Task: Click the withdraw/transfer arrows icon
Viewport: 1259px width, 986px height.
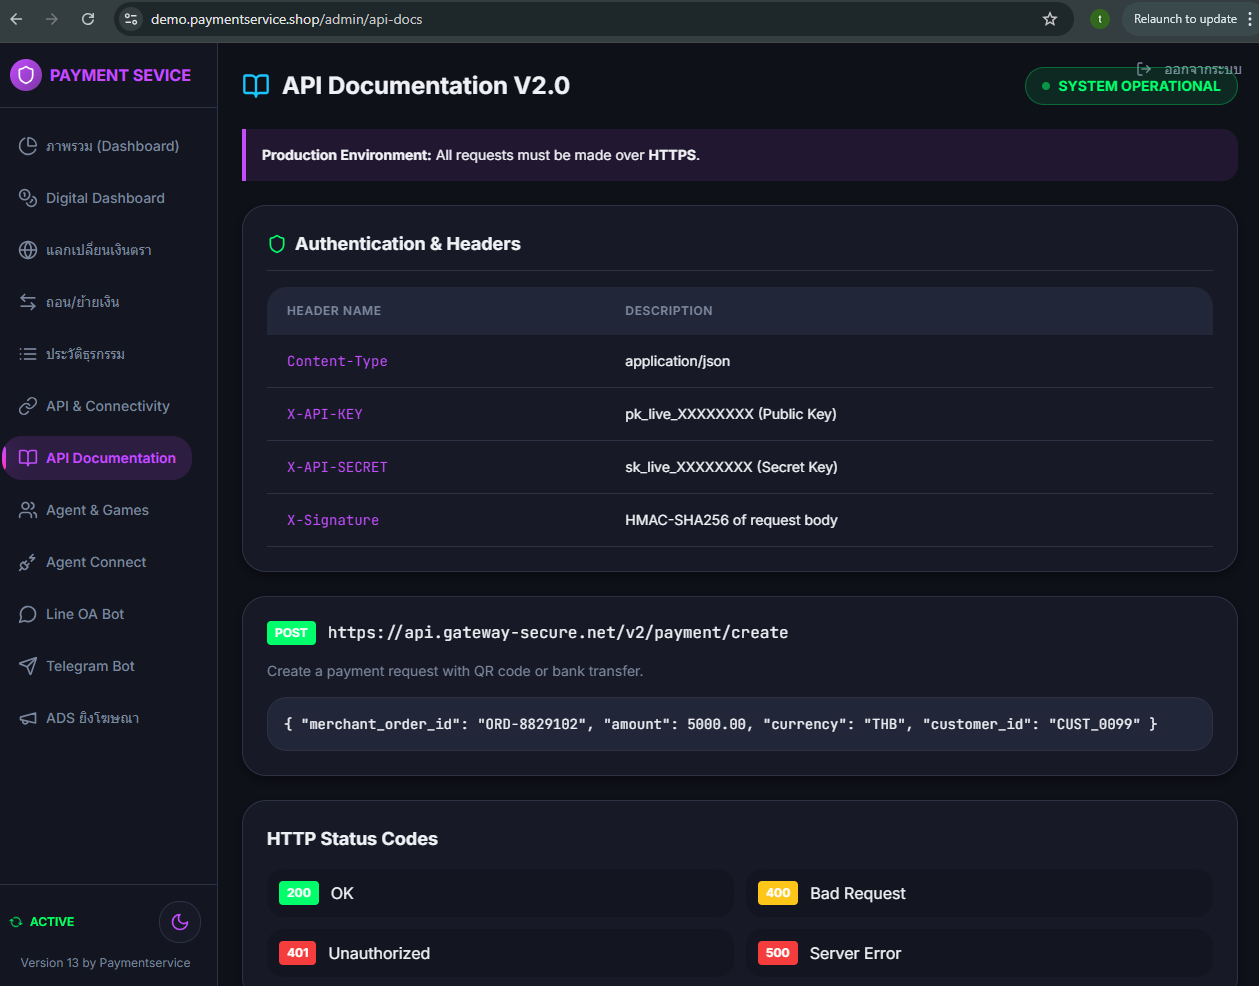Action: (28, 302)
